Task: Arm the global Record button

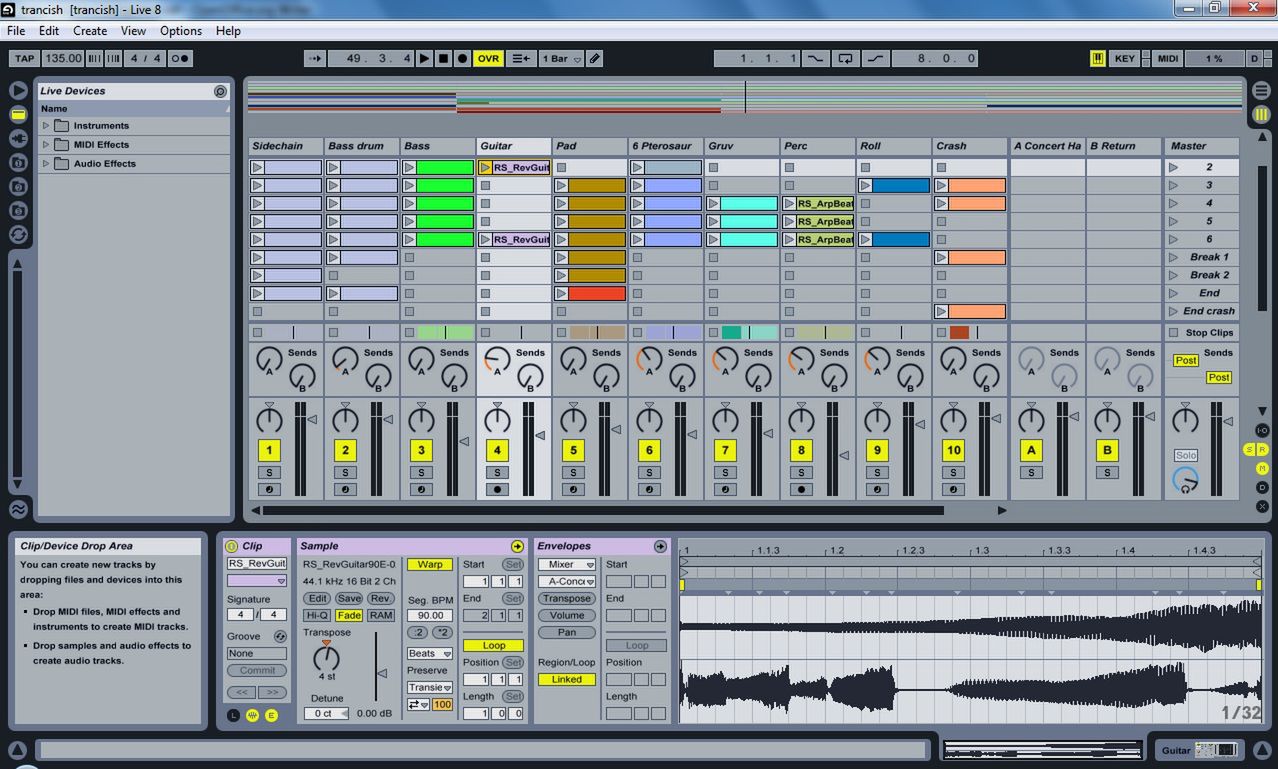Action: click(462, 59)
